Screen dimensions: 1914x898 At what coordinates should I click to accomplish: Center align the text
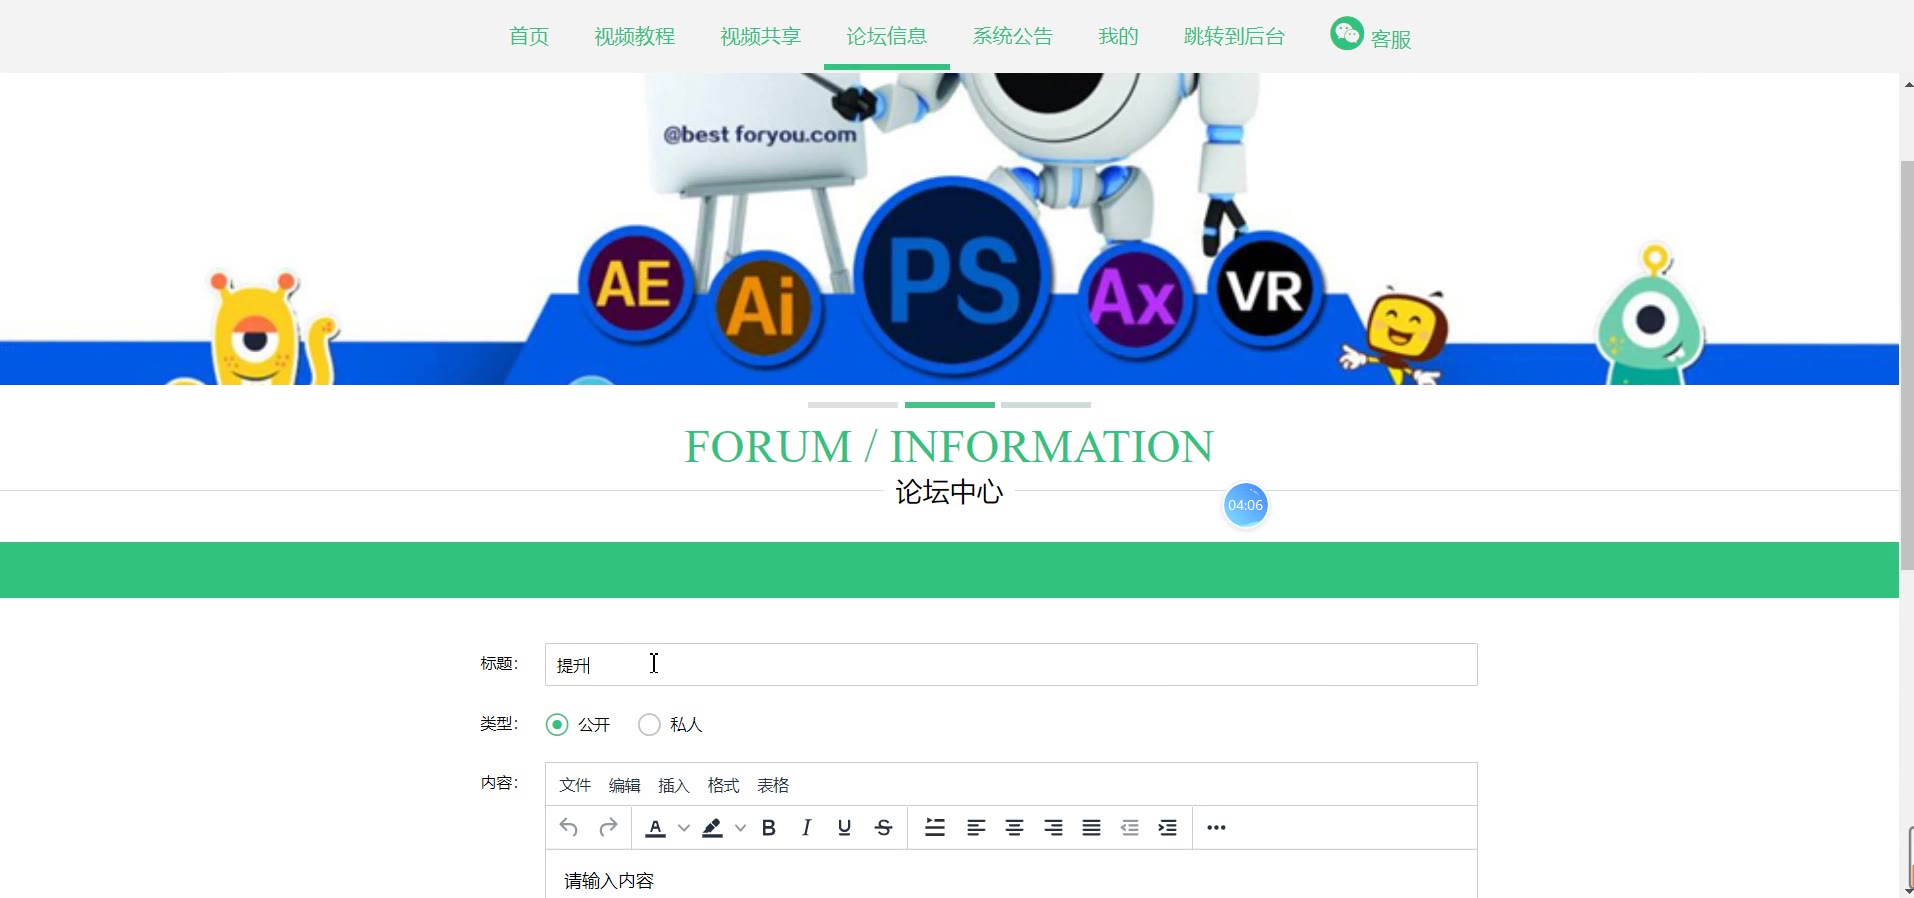[x=1014, y=828]
